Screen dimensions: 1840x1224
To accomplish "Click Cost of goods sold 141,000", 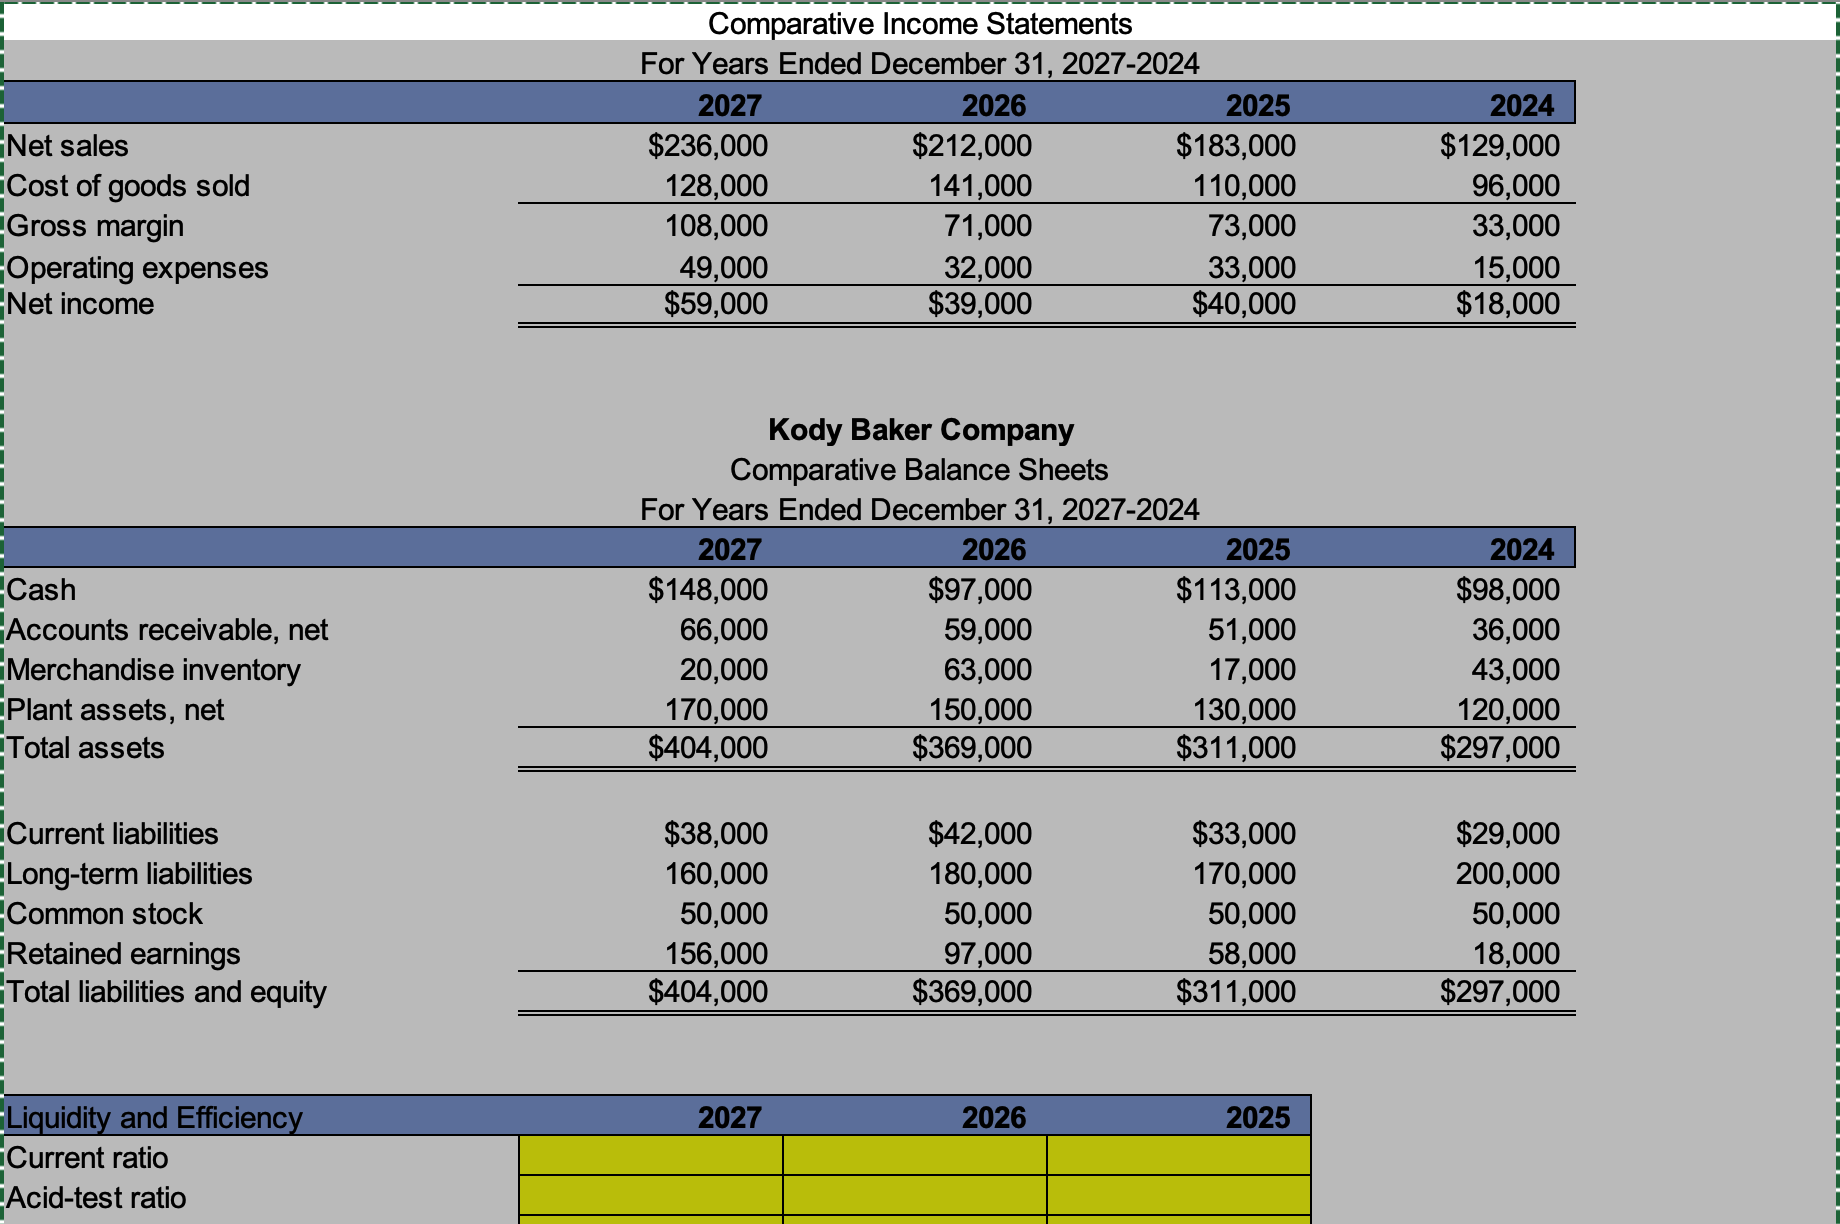I will click(981, 186).
